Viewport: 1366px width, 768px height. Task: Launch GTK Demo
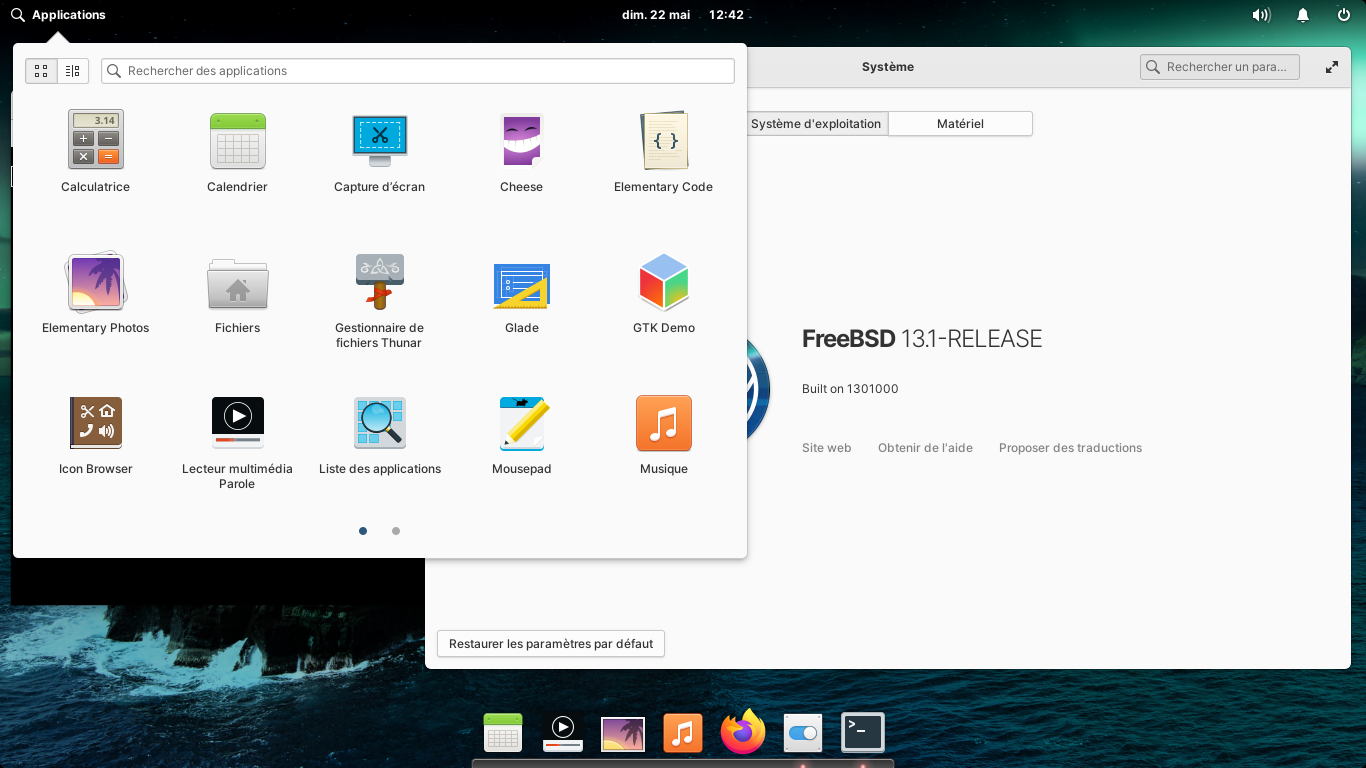[x=663, y=292]
